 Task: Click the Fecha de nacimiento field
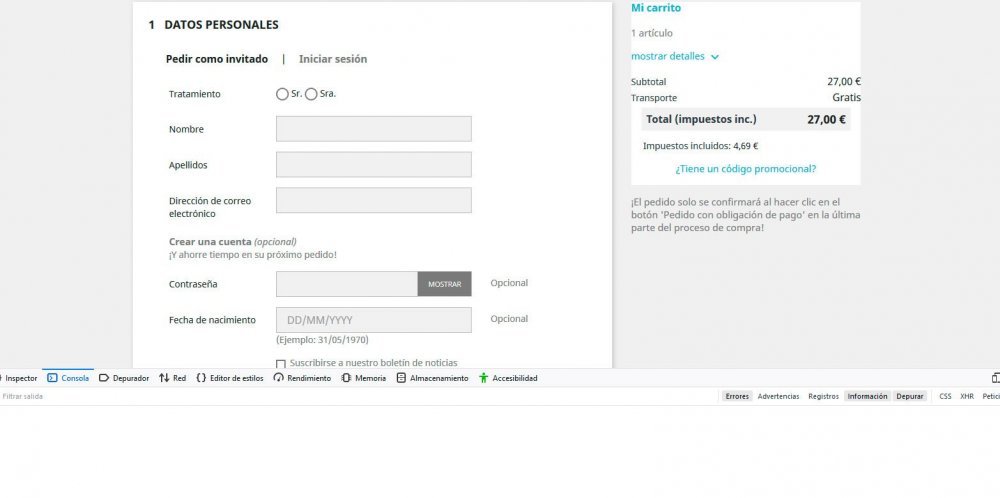(374, 320)
